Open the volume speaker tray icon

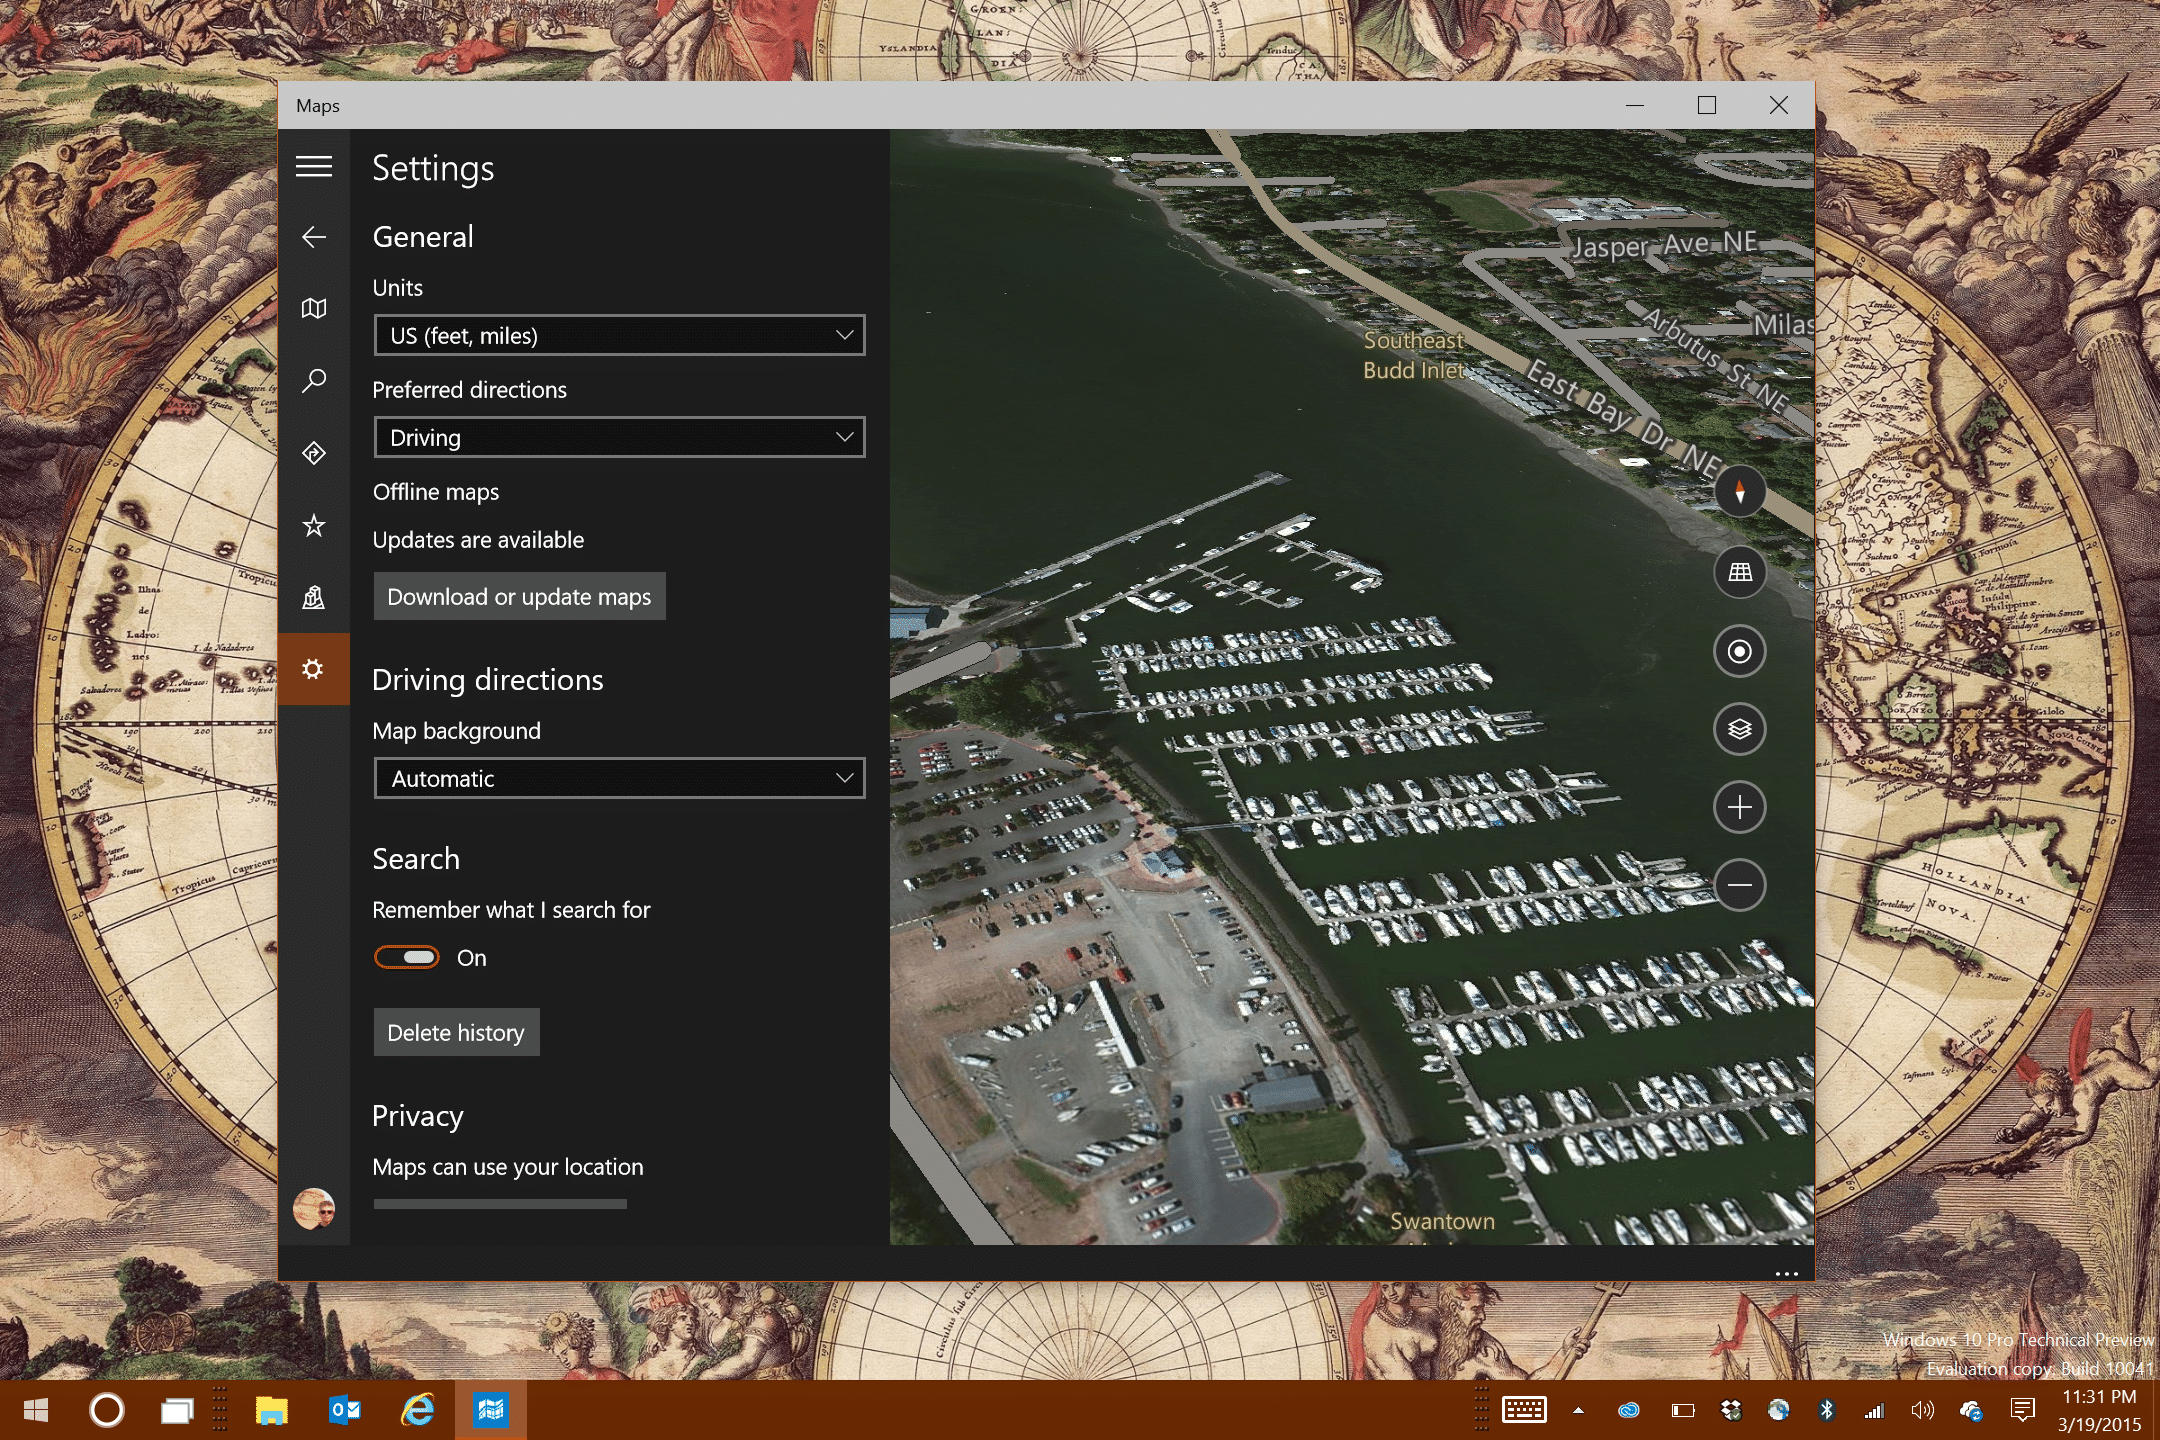click(x=1922, y=1410)
